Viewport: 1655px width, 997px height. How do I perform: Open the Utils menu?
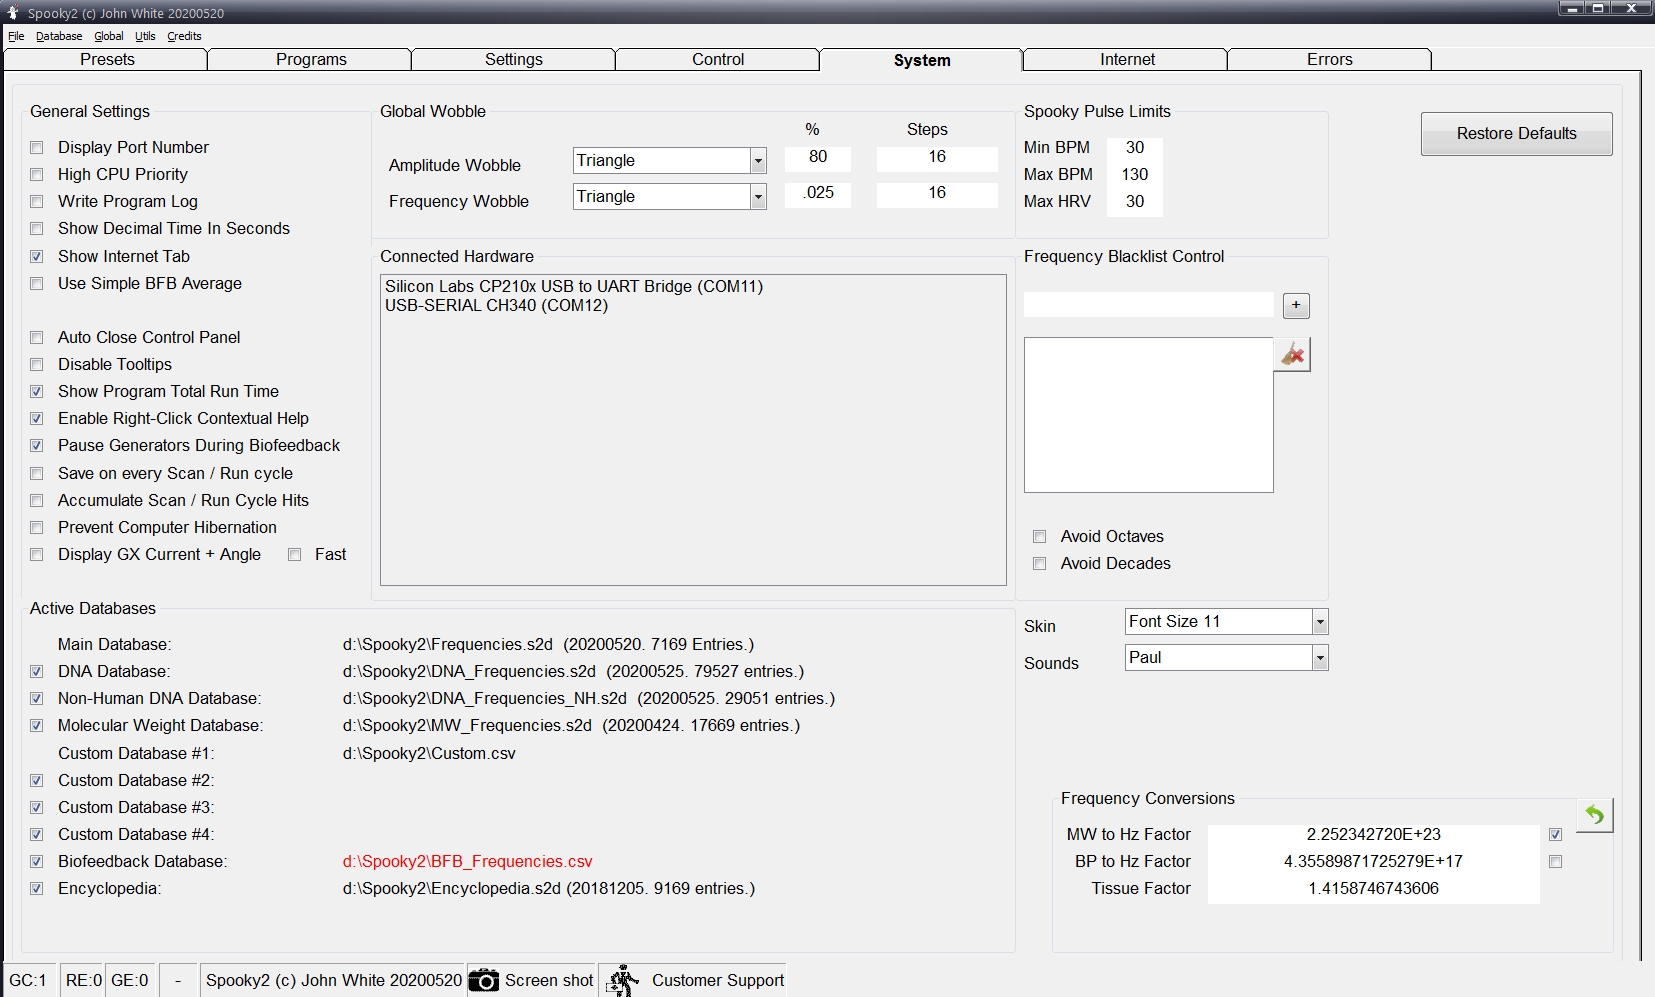(x=146, y=36)
